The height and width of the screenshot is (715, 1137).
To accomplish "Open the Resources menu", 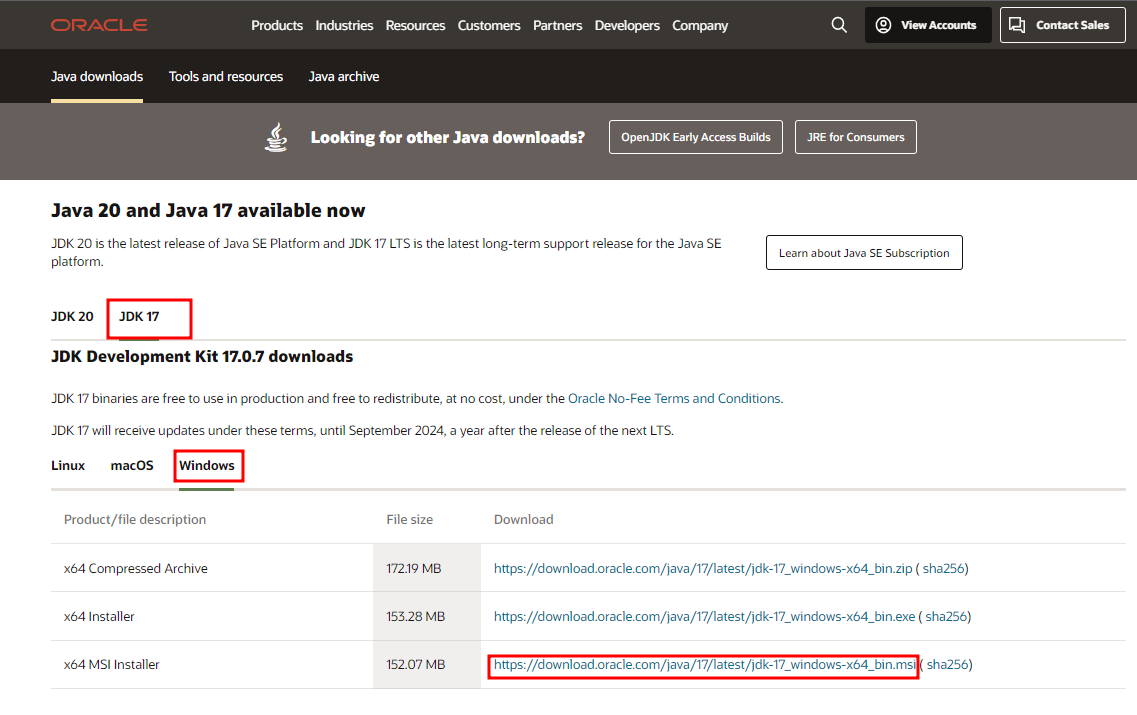I will (415, 25).
